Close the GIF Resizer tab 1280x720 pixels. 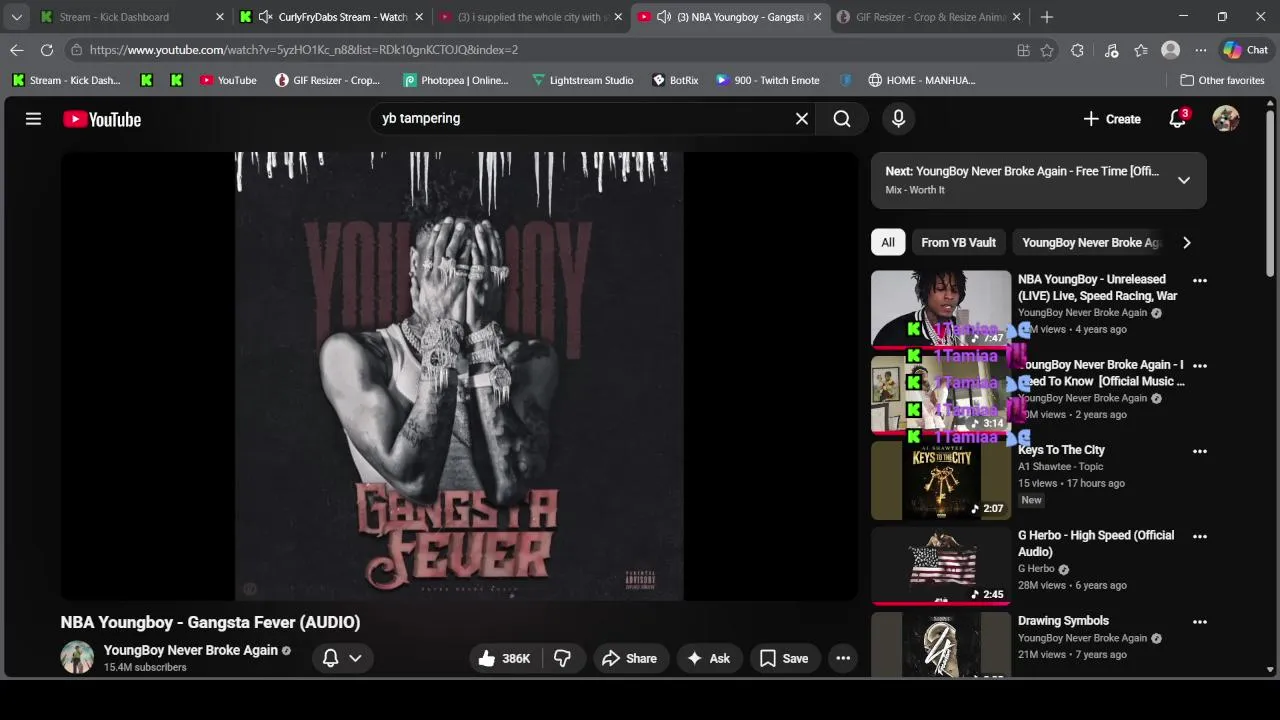pos(1017,17)
